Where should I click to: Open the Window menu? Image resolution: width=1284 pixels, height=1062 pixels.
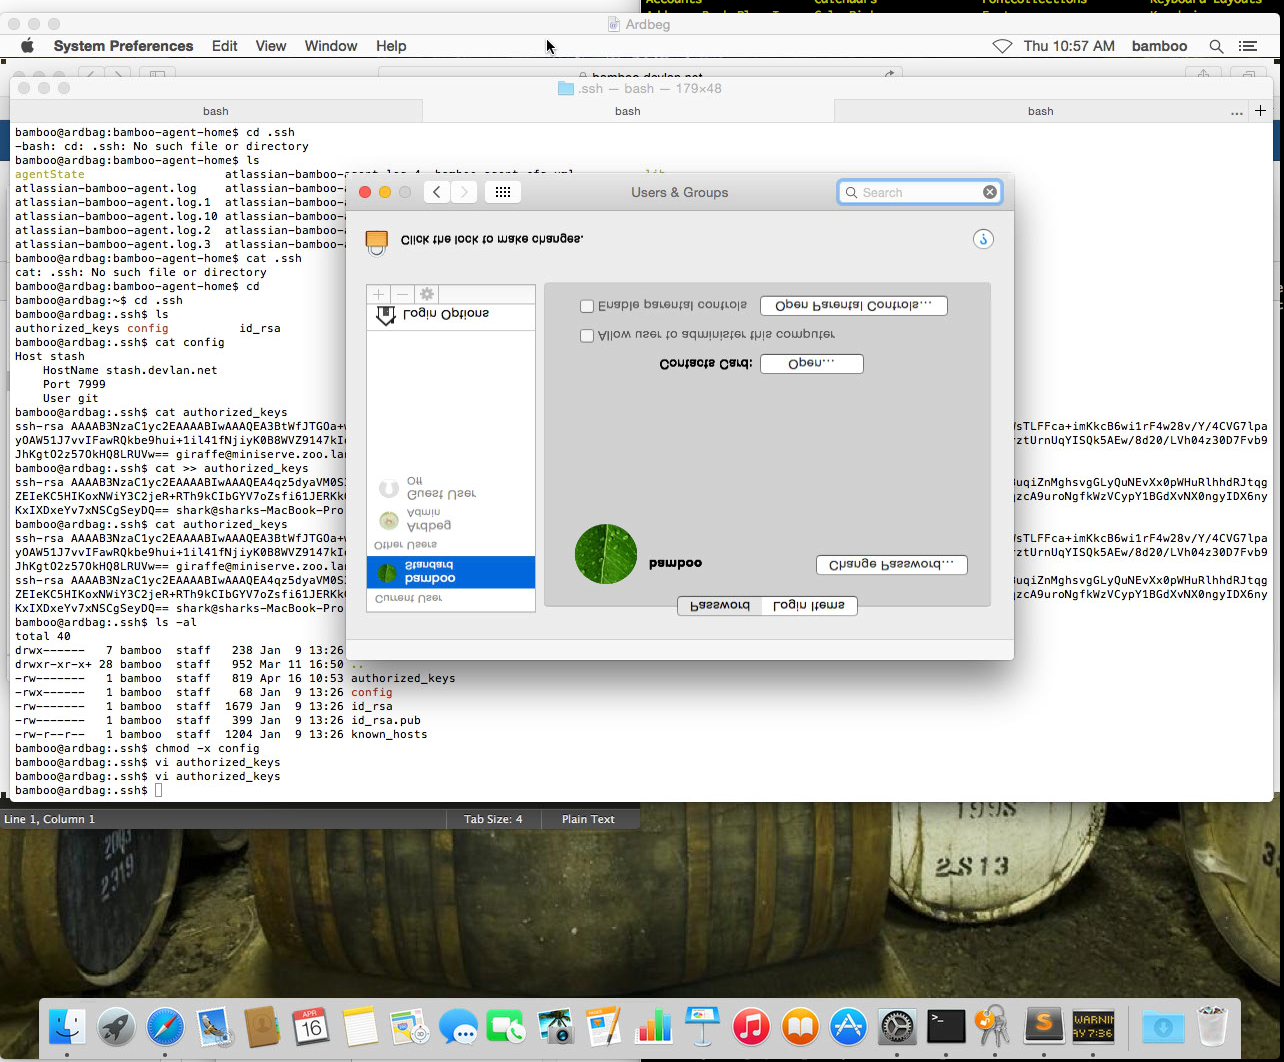click(331, 46)
